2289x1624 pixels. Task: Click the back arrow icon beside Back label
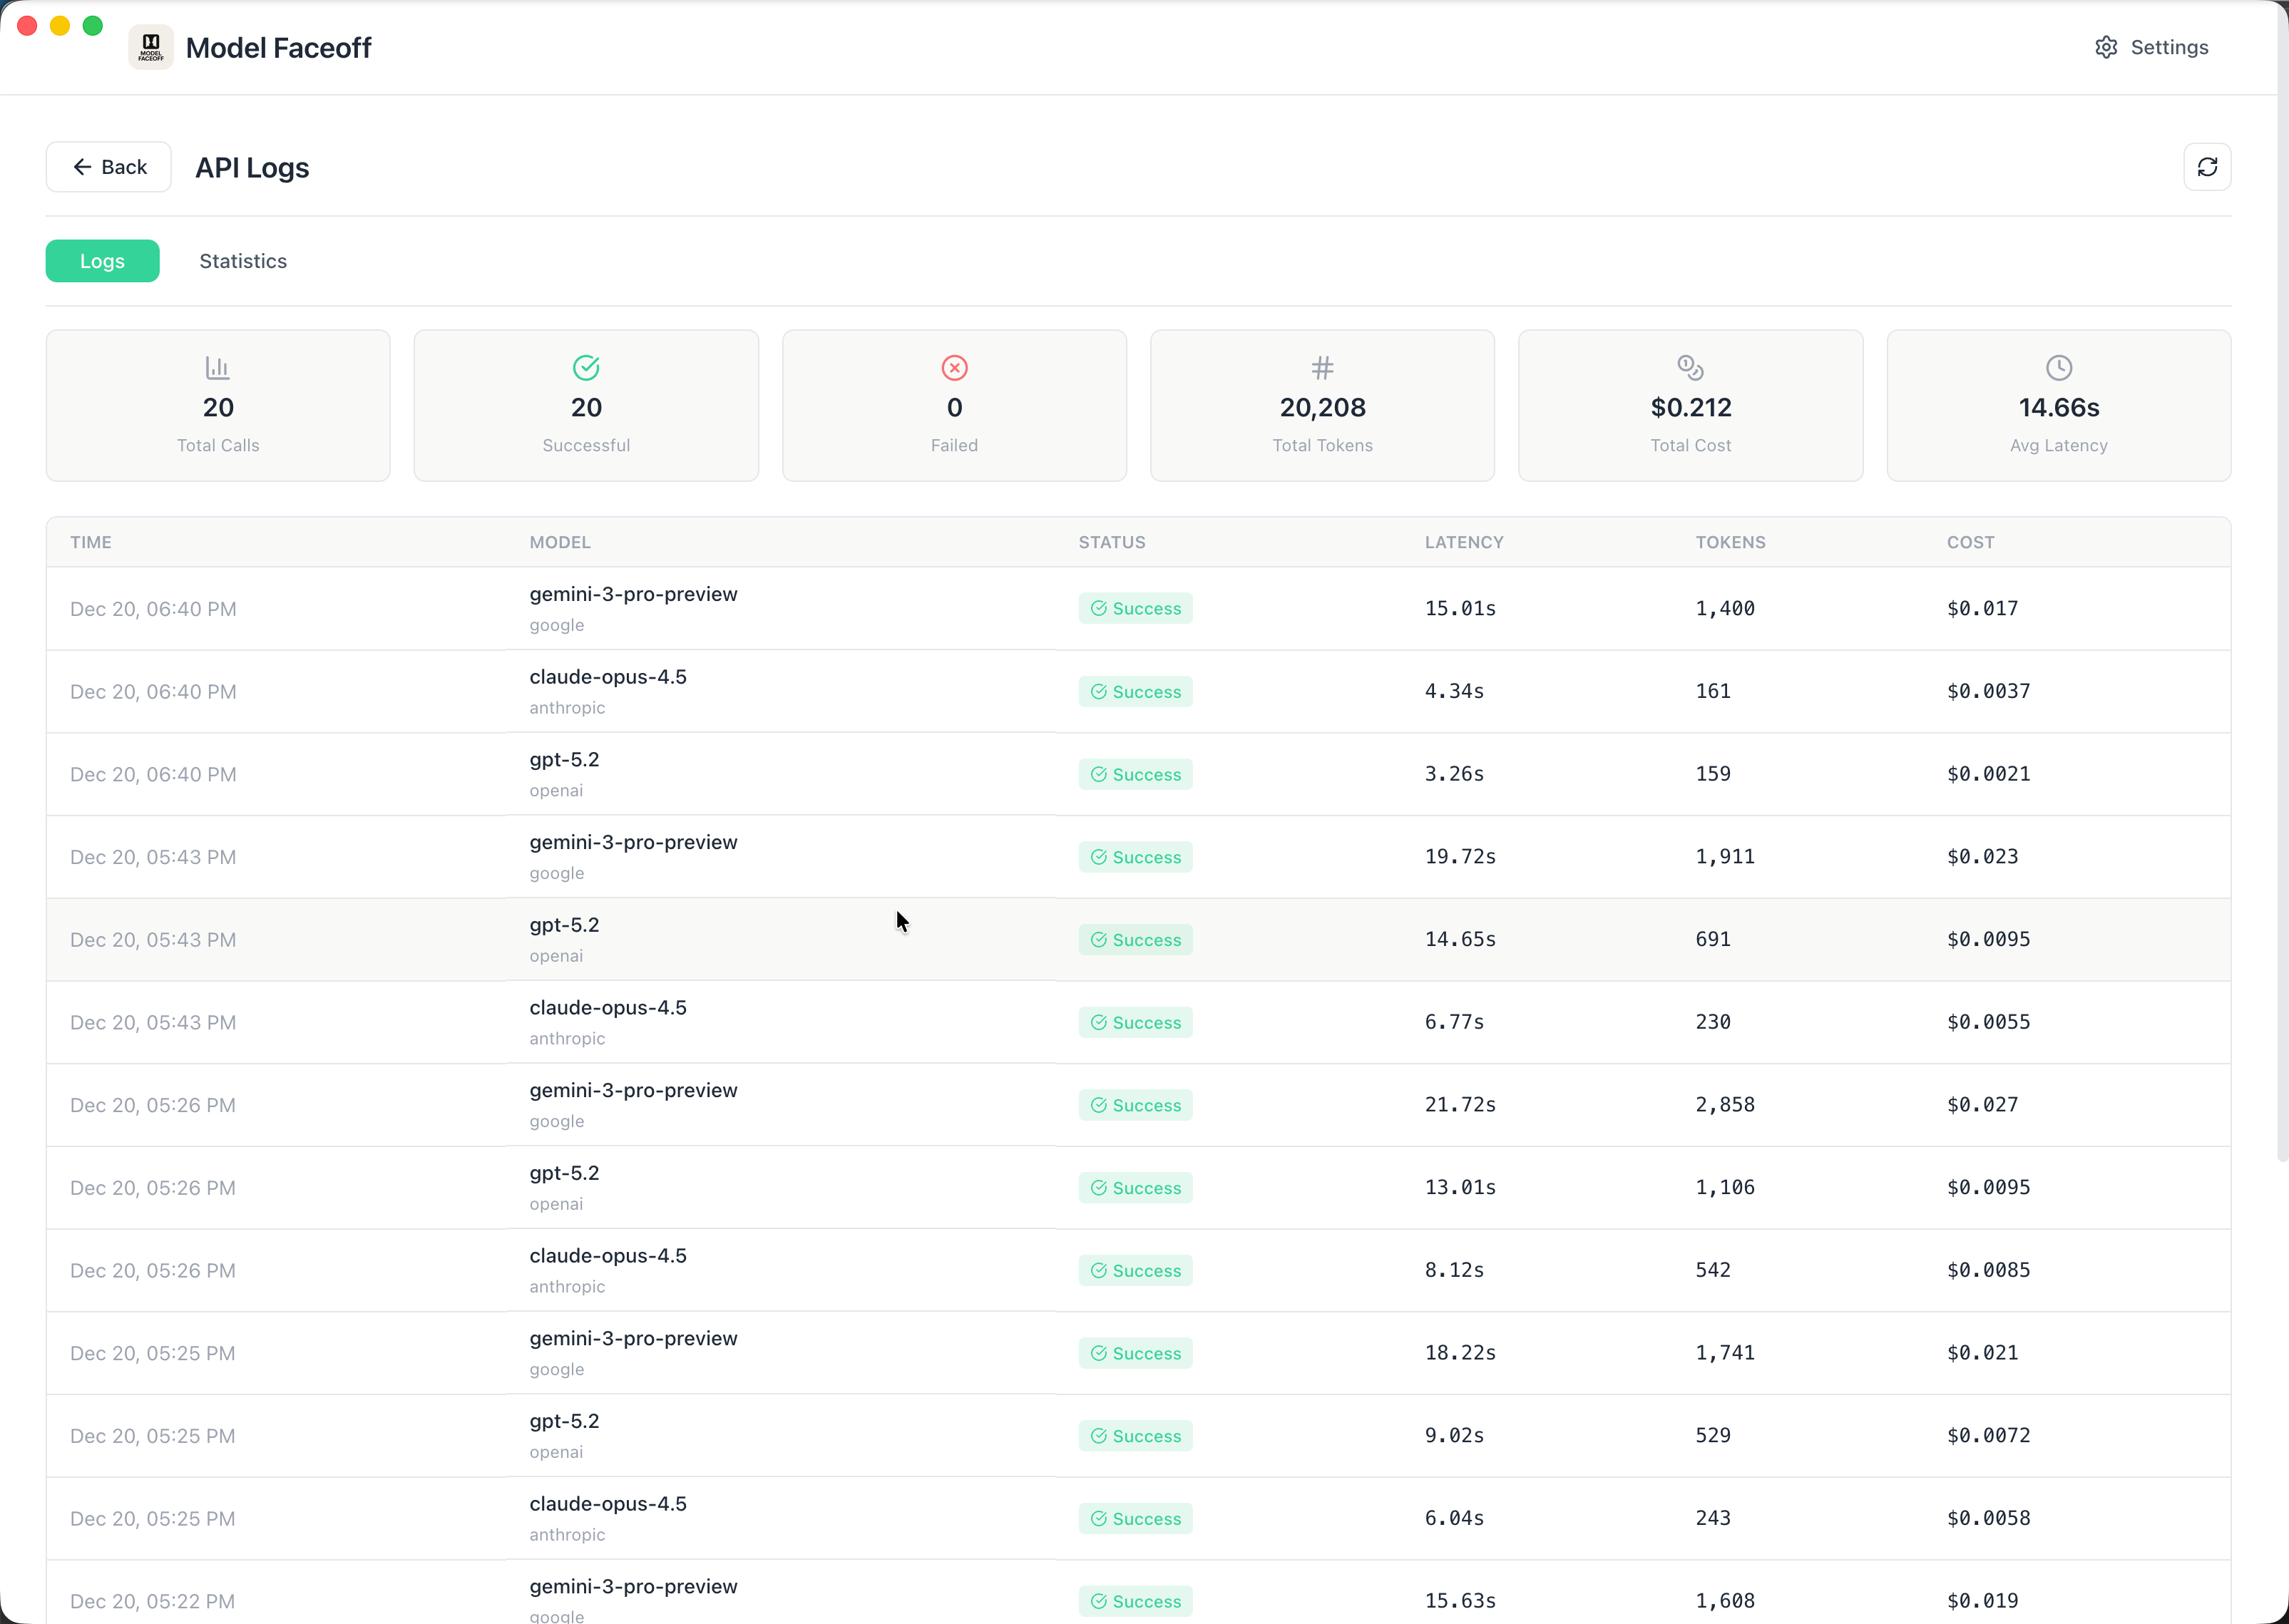[84, 166]
